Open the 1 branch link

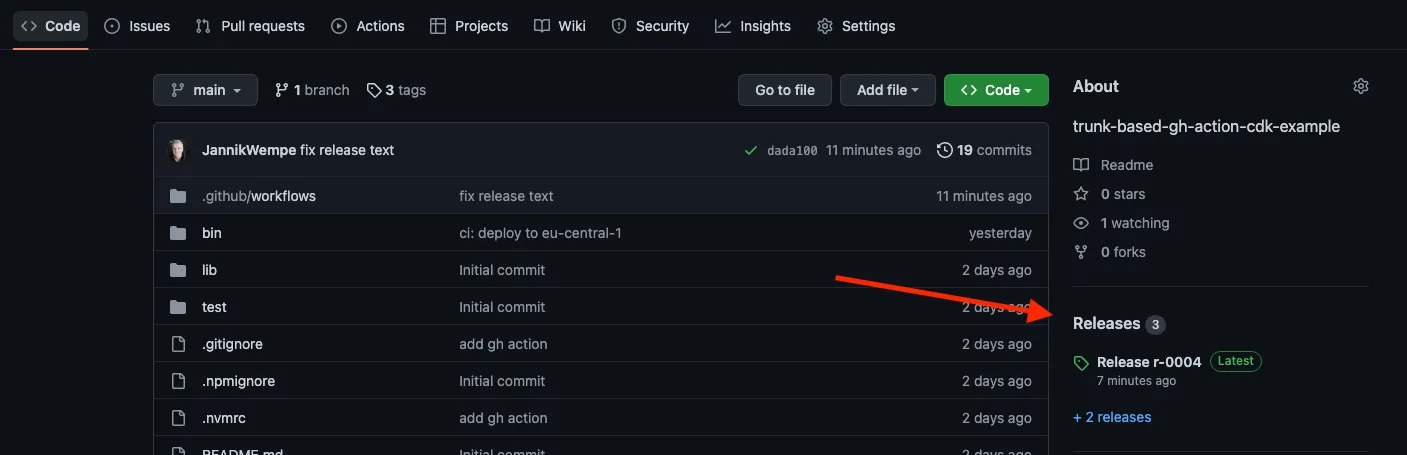(x=312, y=90)
